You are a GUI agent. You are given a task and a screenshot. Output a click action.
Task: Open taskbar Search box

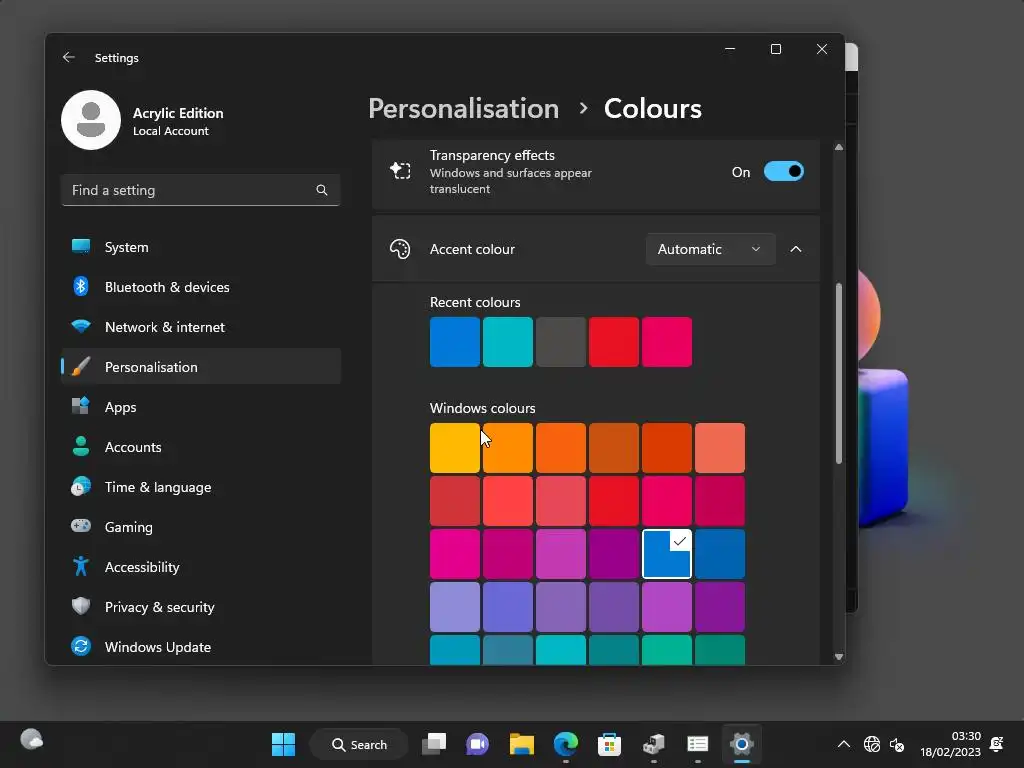(x=359, y=744)
